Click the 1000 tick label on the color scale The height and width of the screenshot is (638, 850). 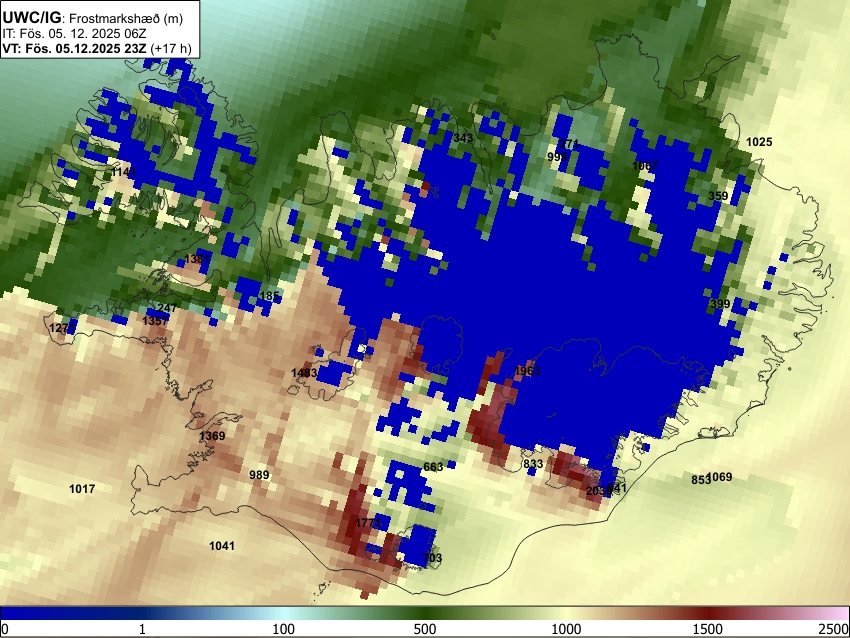click(x=566, y=629)
